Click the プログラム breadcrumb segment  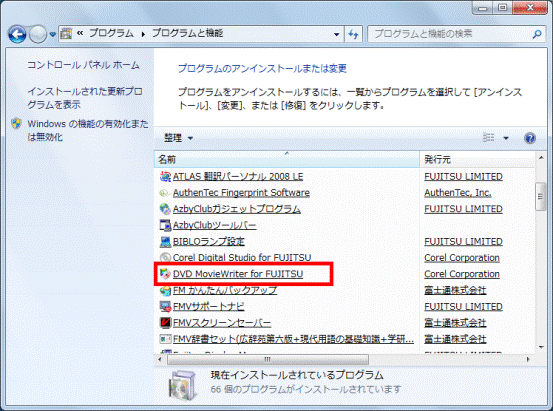point(111,34)
